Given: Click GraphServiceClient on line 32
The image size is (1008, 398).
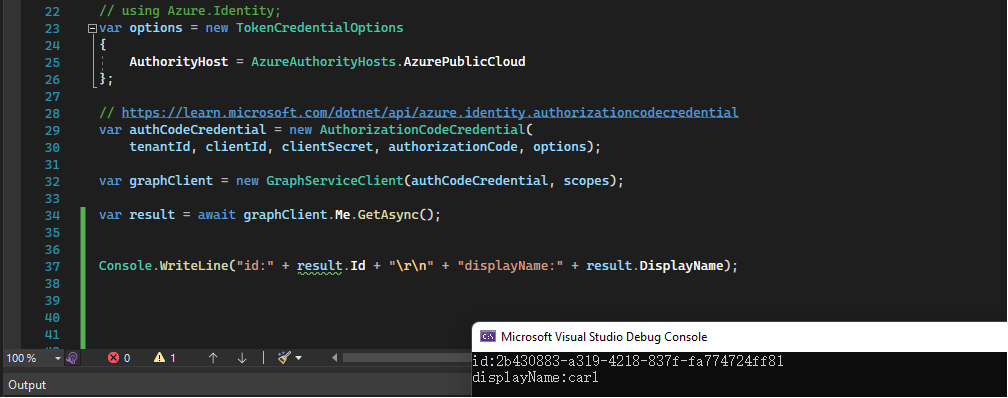Looking at the screenshot, I should [335, 181].
